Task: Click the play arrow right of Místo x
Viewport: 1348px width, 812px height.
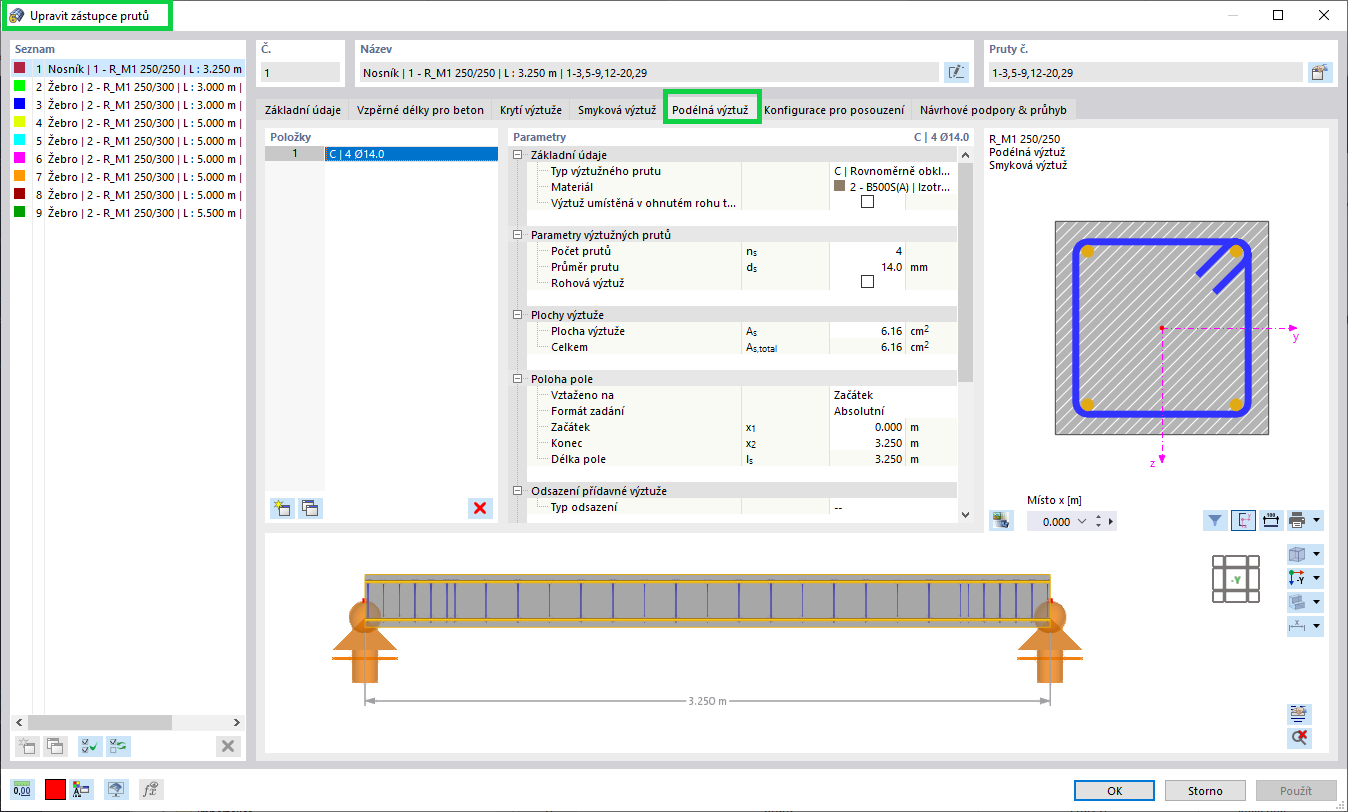Action: [x=1111, y=522]
